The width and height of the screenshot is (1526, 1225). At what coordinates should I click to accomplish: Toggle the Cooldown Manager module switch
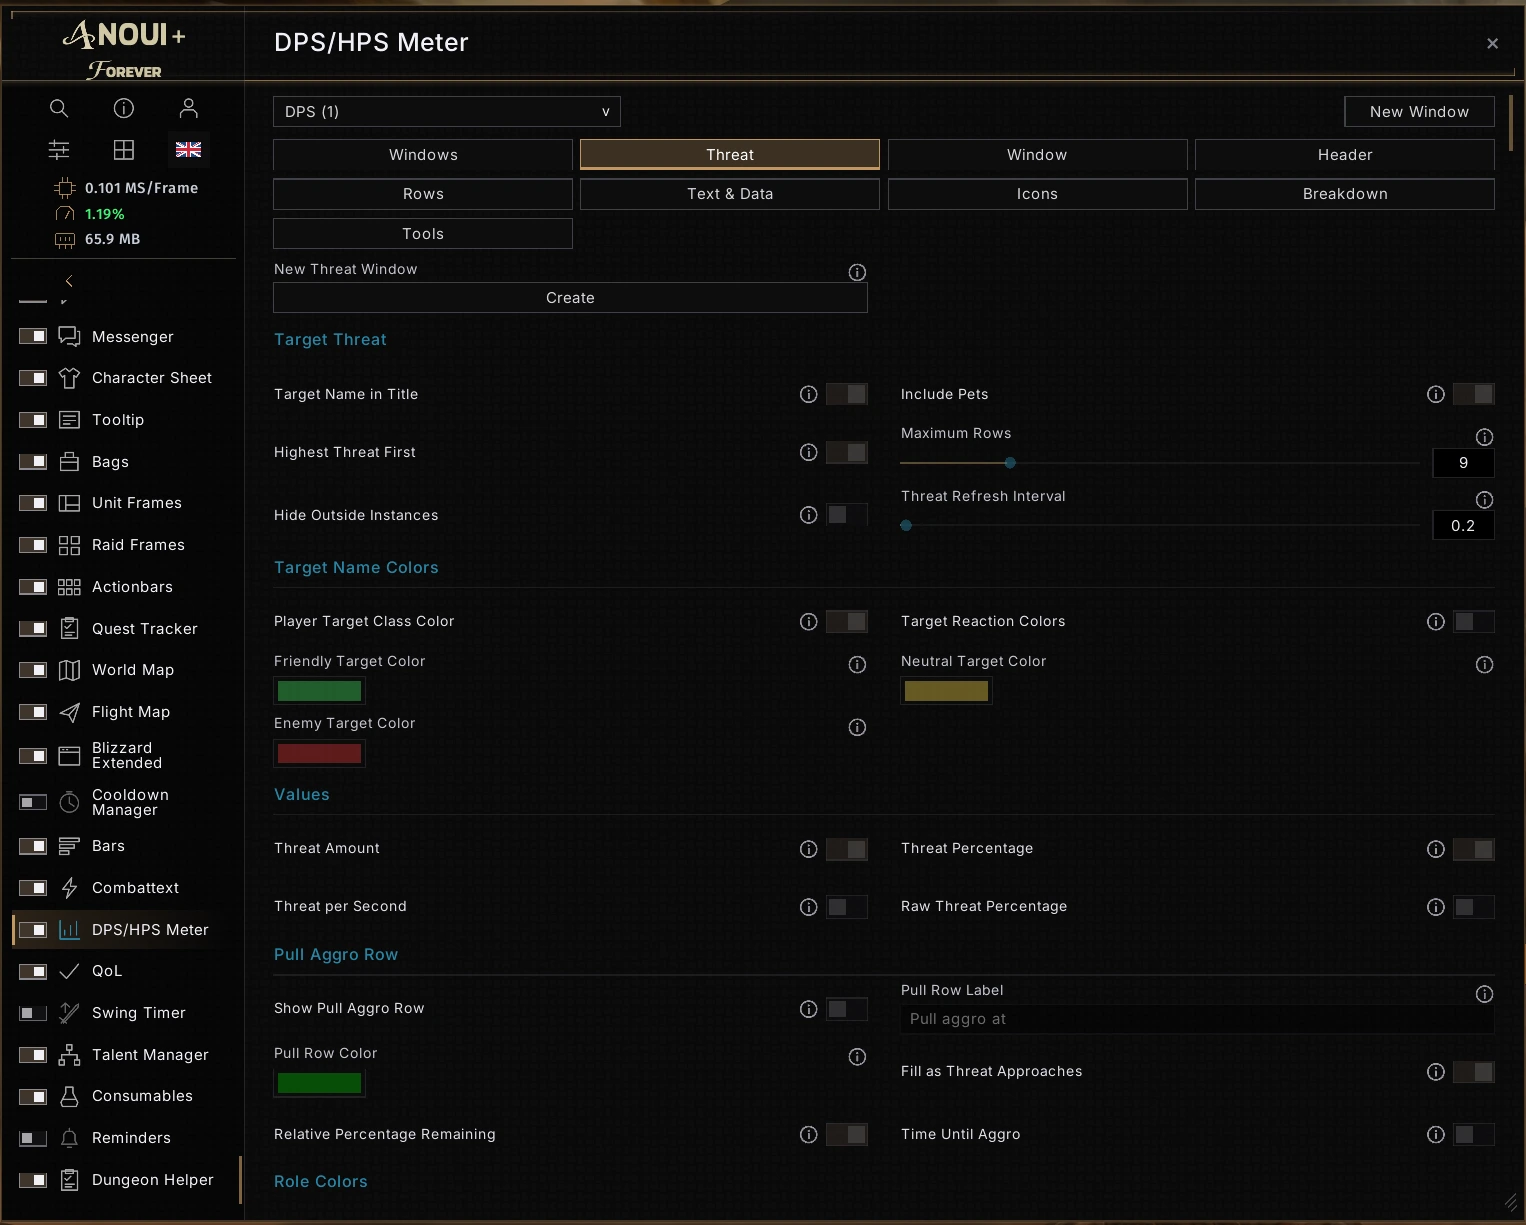click(x=33, y=802)
